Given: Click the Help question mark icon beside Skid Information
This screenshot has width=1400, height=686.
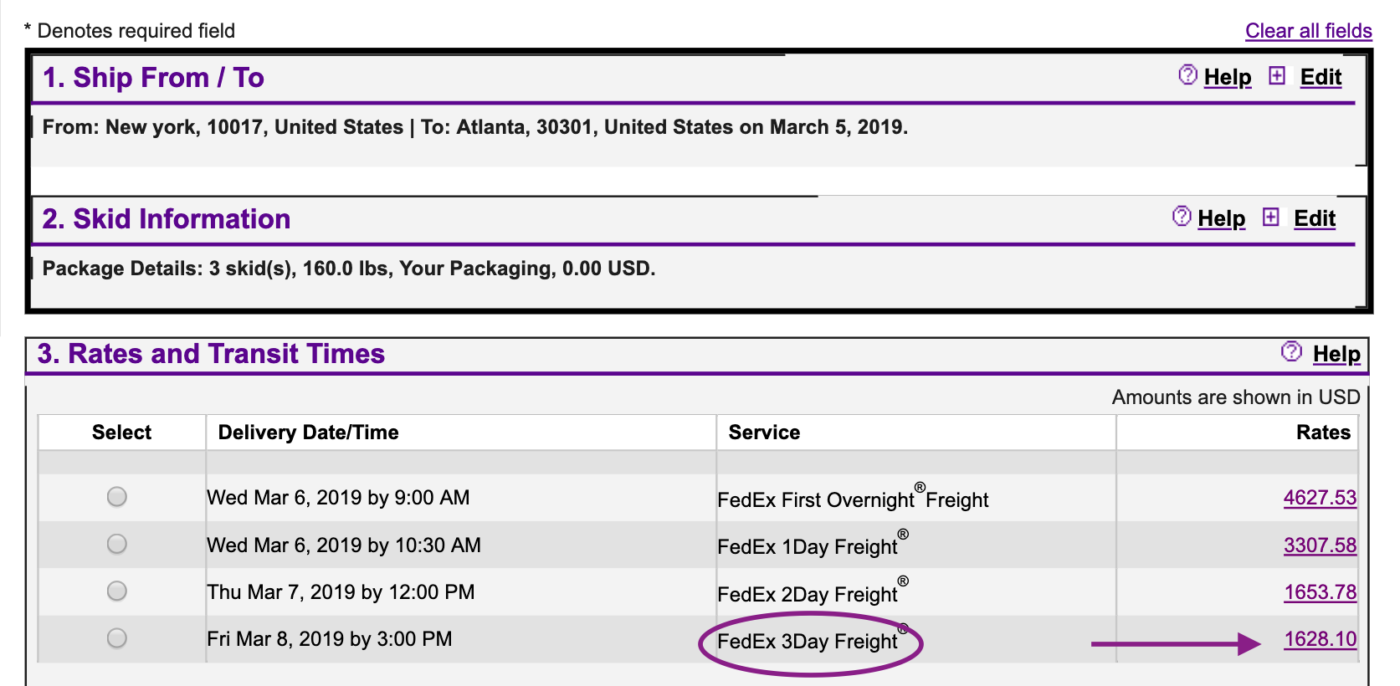Looking at the screenshot, I should coord(1180,218).
